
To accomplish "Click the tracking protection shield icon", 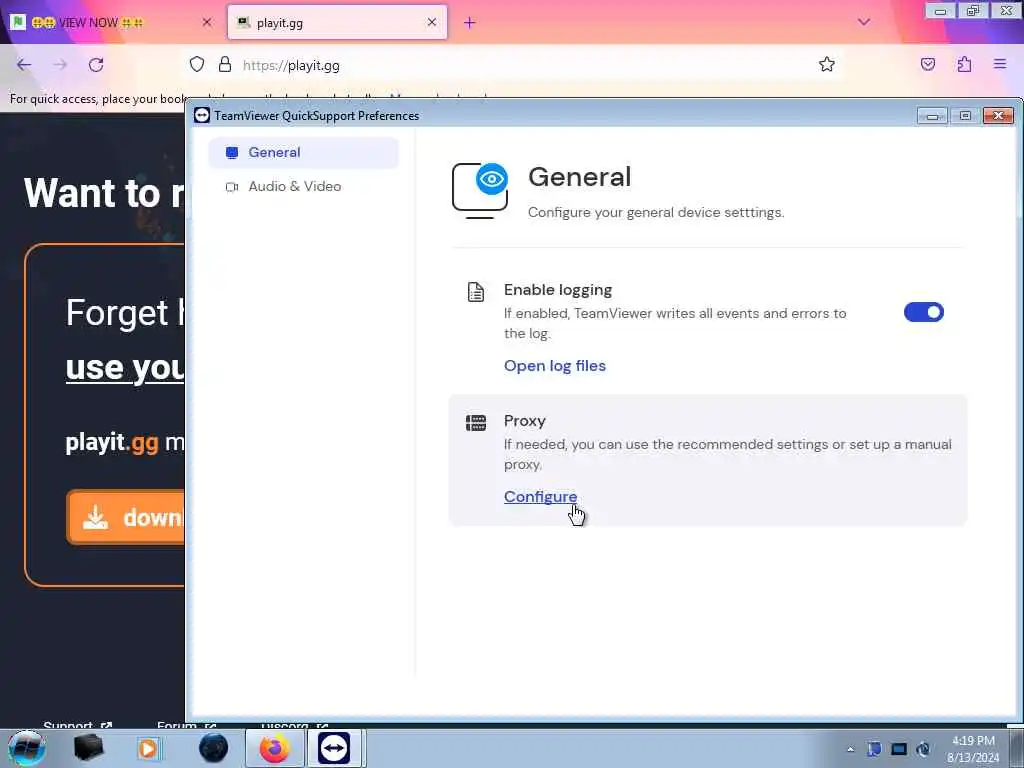I will (x=197, y=65).
